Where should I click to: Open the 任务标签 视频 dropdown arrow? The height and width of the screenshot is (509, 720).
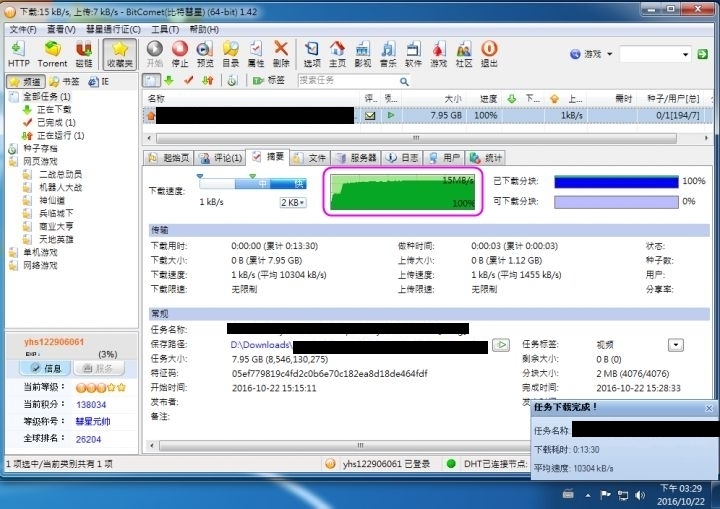pos(675,345)
